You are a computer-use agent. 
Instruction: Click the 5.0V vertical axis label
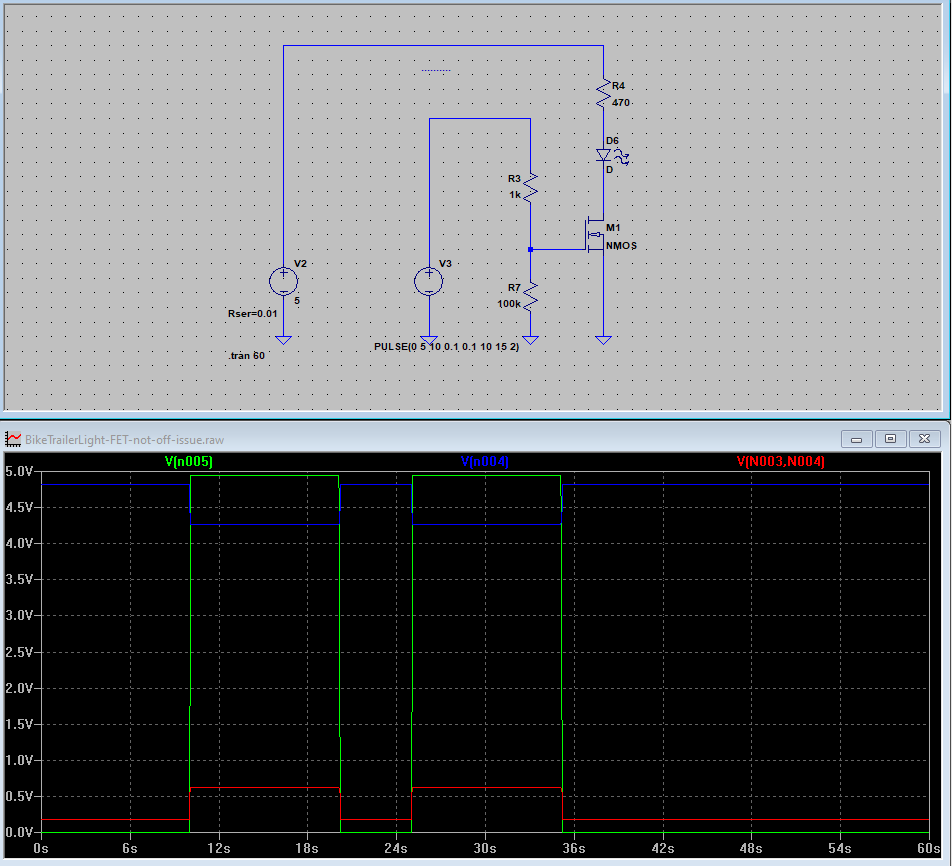18,471
